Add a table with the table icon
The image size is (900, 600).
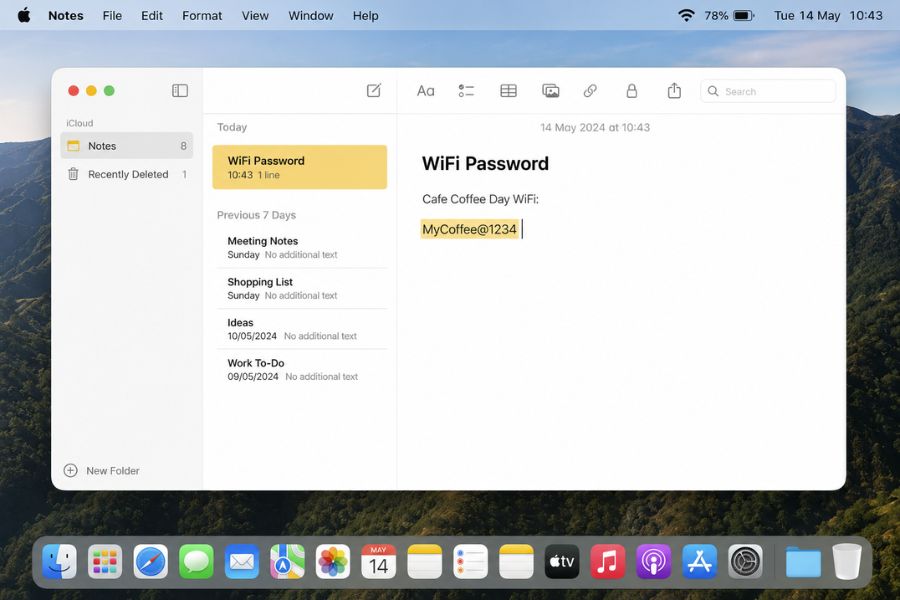tap(509, 91)
